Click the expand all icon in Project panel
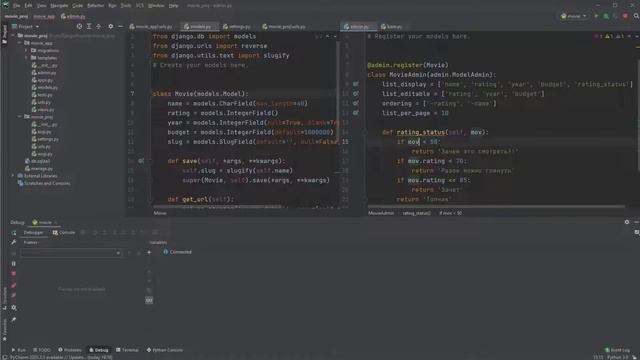Image resolution: width=640 pixels, height=360 pixels. click(89, 27)
